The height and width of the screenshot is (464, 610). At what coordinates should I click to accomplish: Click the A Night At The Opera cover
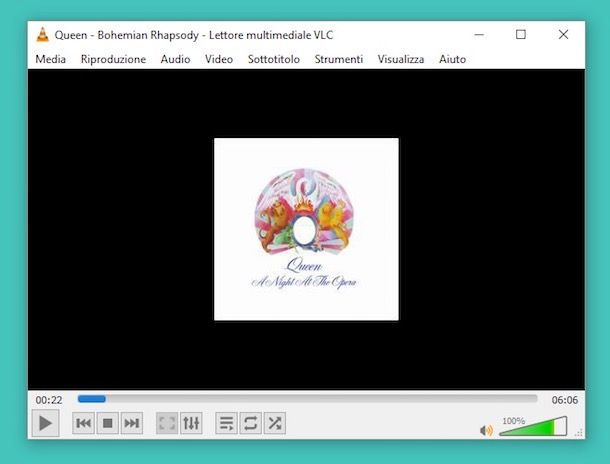306,229
